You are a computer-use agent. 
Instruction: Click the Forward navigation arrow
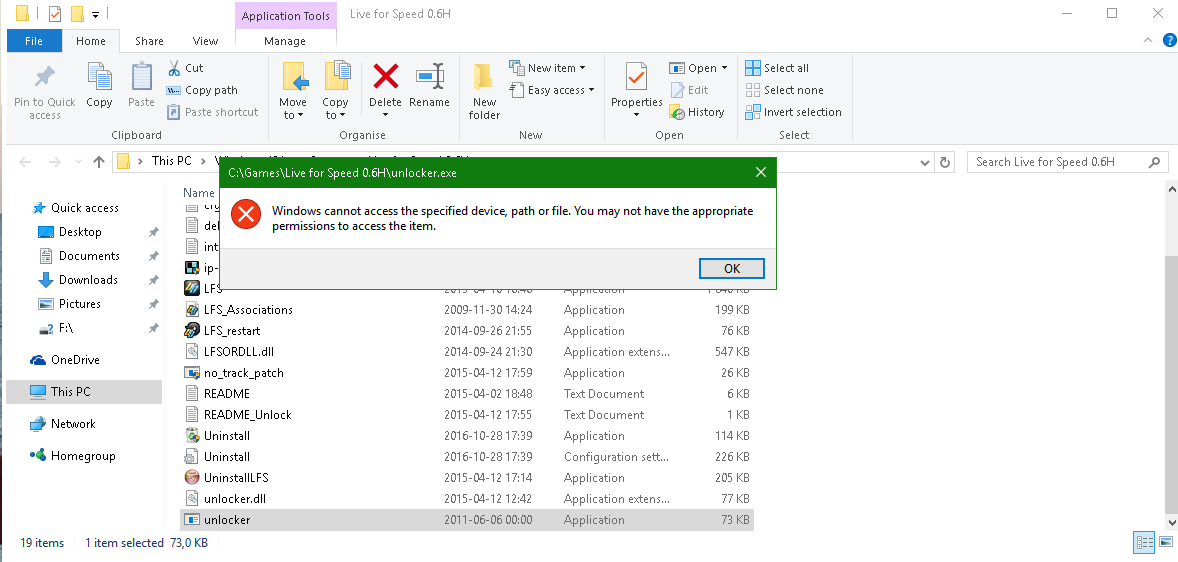pyautogui.click(x=54, y=162)
